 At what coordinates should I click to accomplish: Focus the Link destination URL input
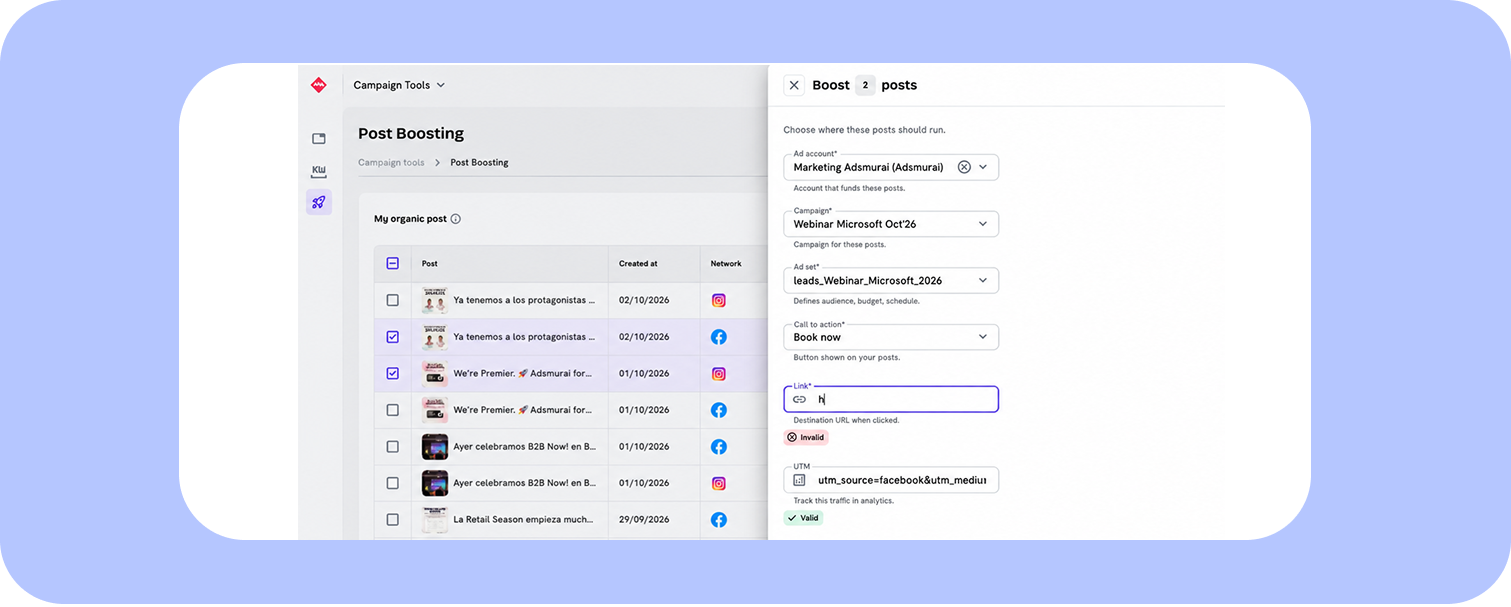[891, 399]
